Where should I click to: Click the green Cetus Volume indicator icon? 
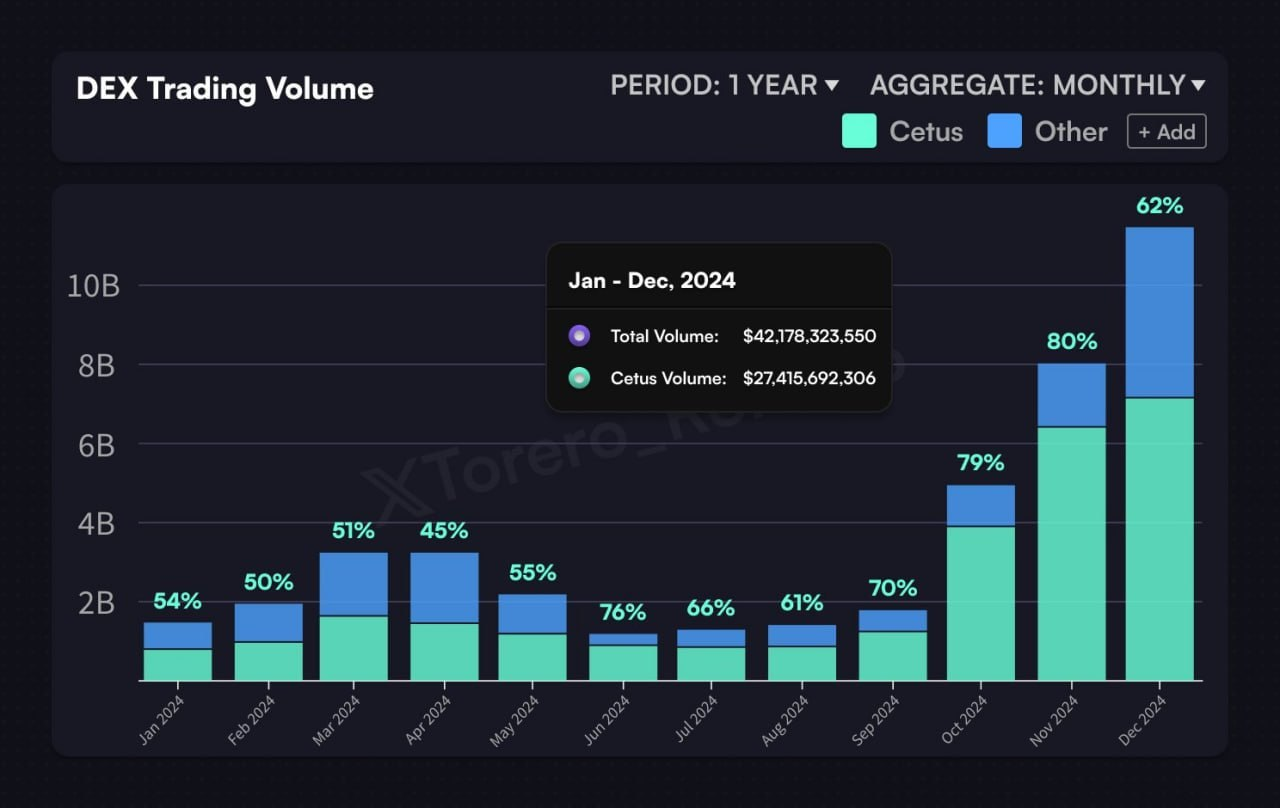579,378
